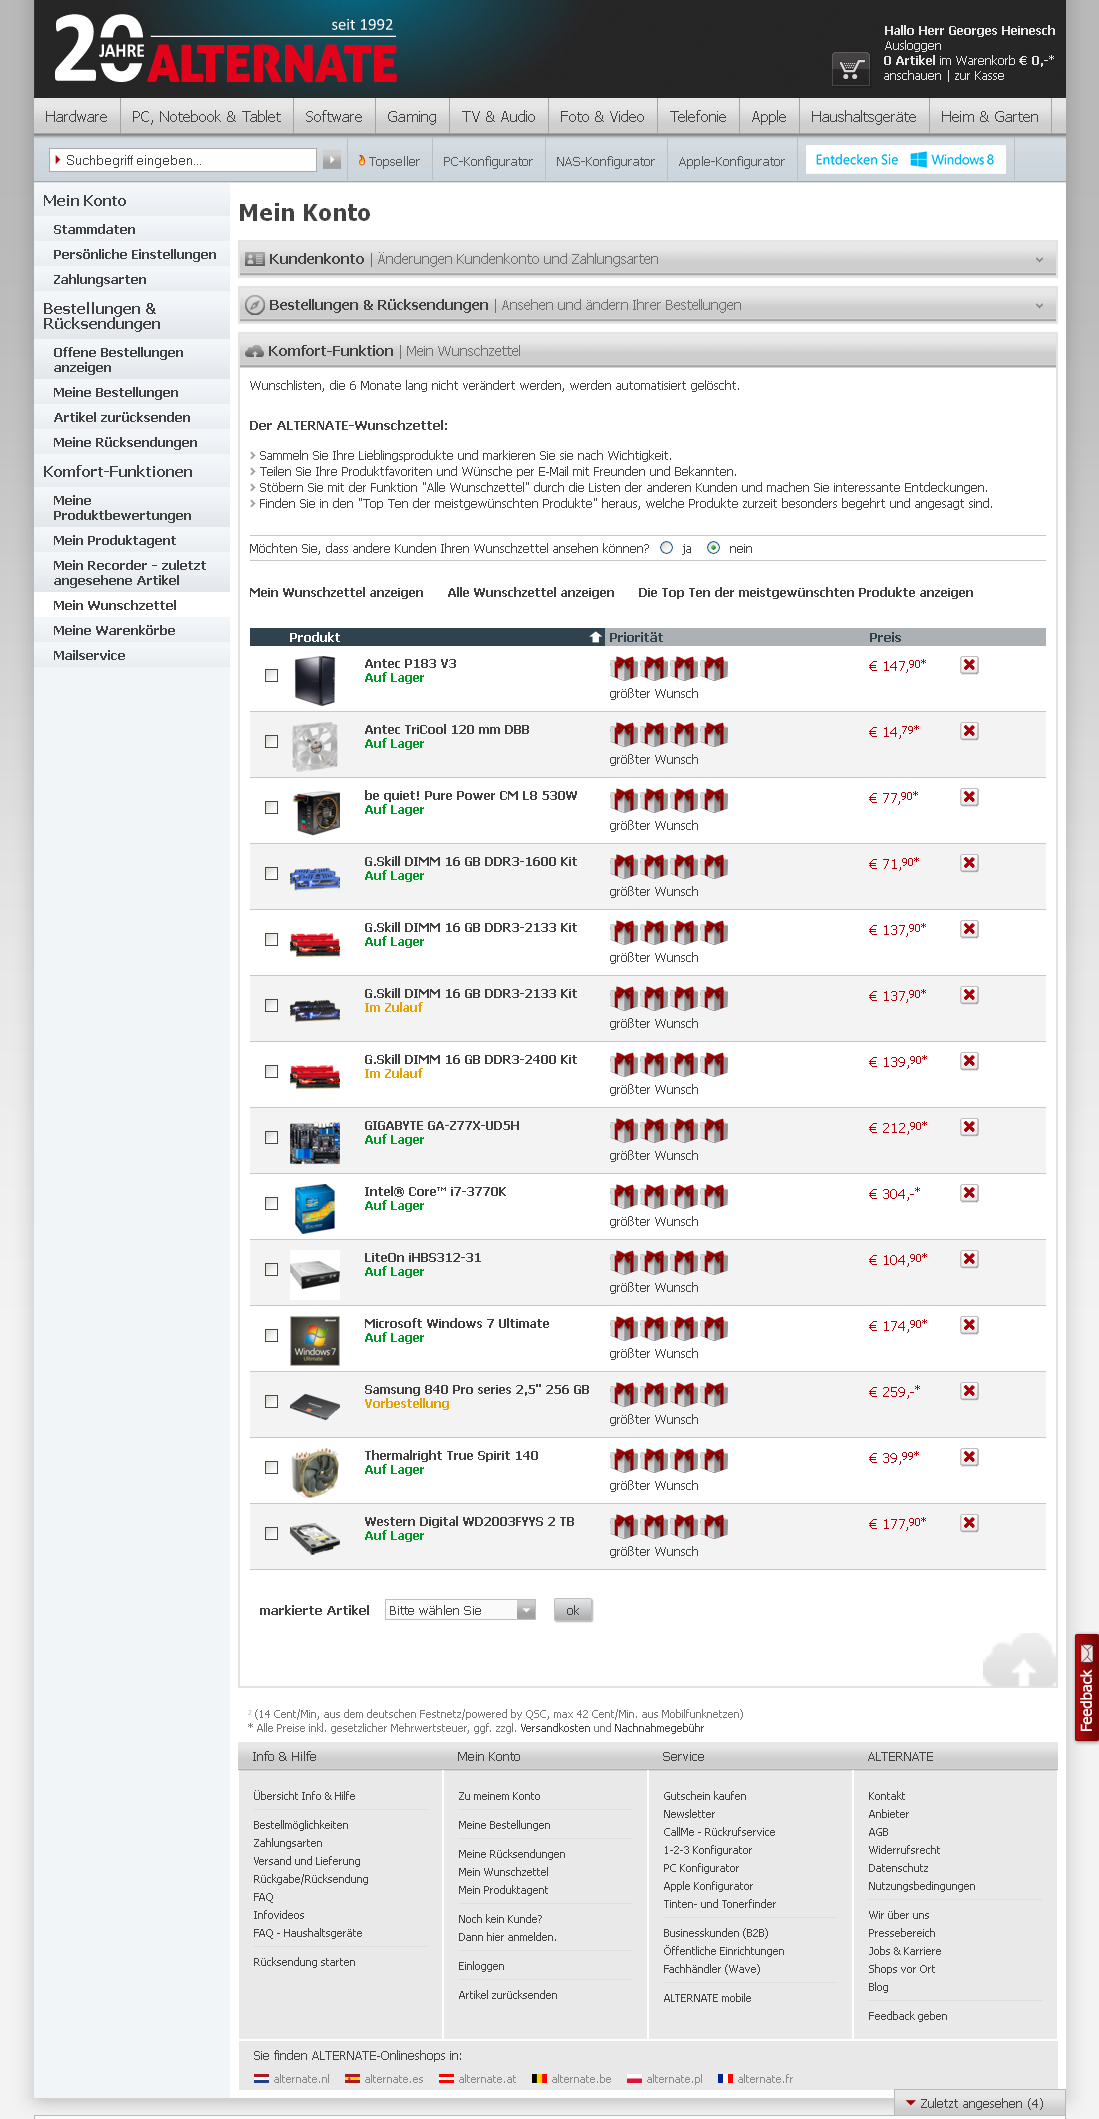This screenshot has height=2119, width=1099.
Task: Remove G.Skill DDR3-2400 Kit entry
Action: pyautogui.click(x=969, y=1061)
